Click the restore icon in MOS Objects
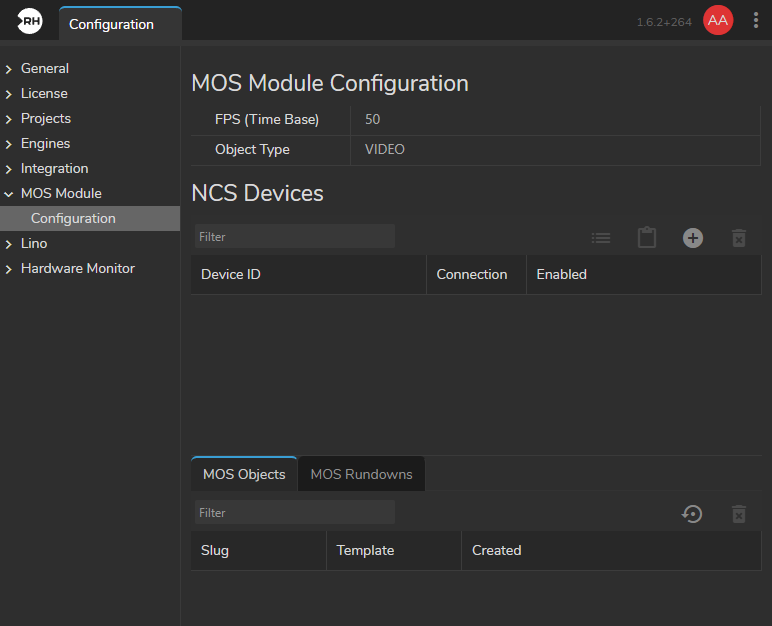The height and width of the screenshot is (626, 772). (692, 514)
